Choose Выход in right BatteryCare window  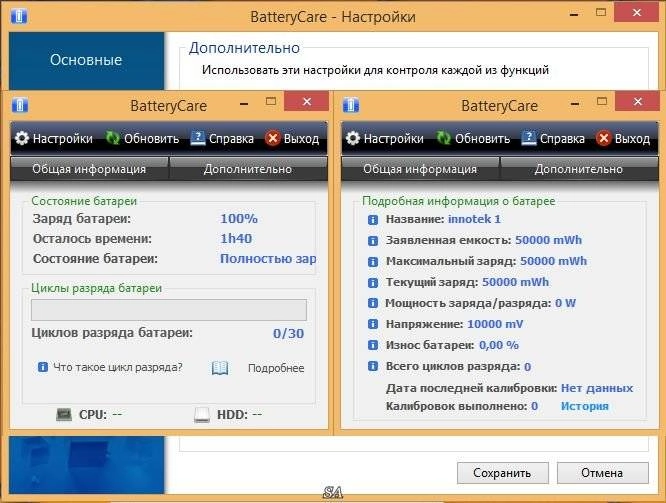pyautogui.click(x=632, y=138)
